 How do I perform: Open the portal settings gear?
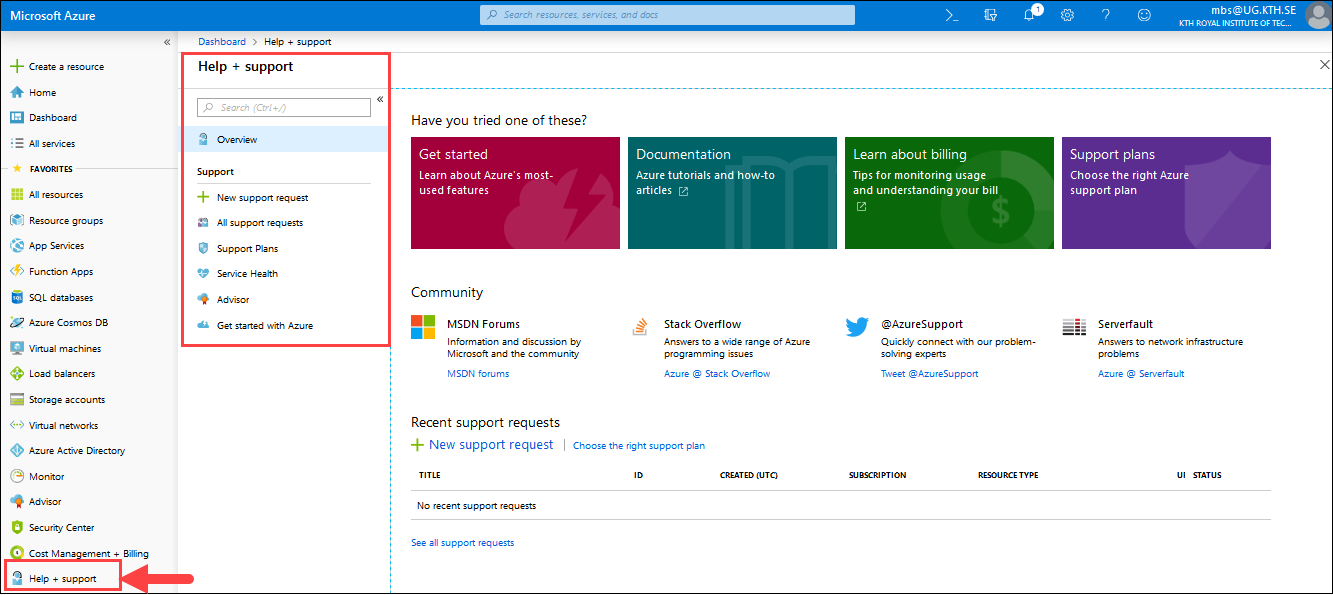click(1067, 15)
